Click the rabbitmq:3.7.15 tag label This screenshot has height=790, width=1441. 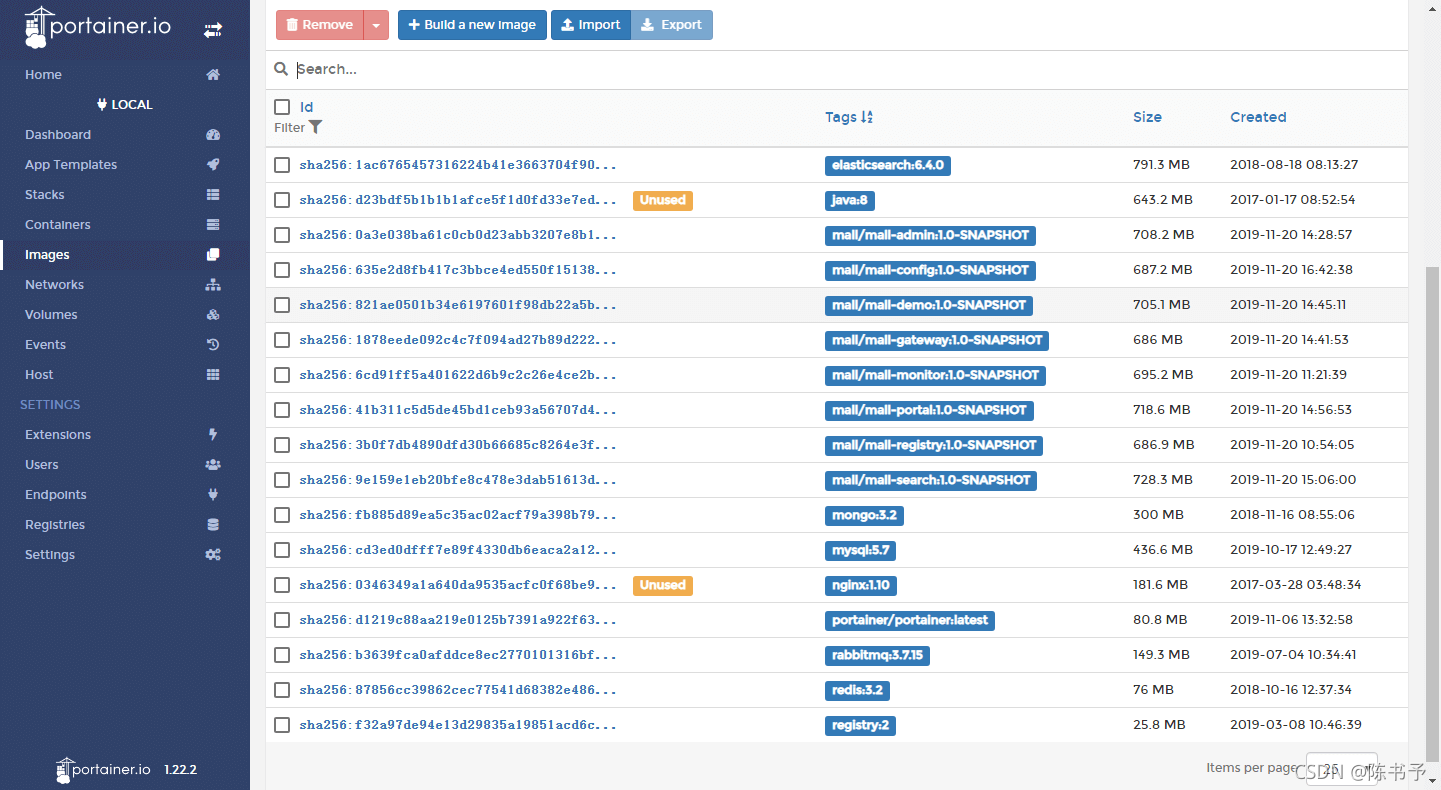(878, 655)
